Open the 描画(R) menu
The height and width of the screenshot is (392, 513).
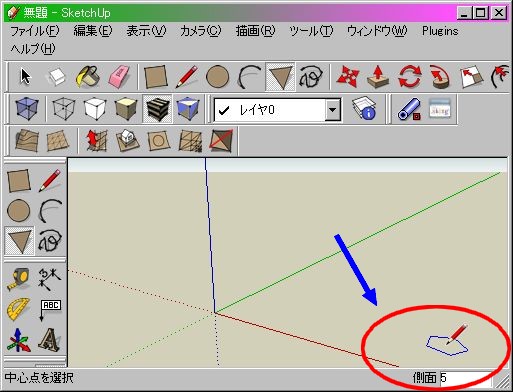tap(255, 31)
